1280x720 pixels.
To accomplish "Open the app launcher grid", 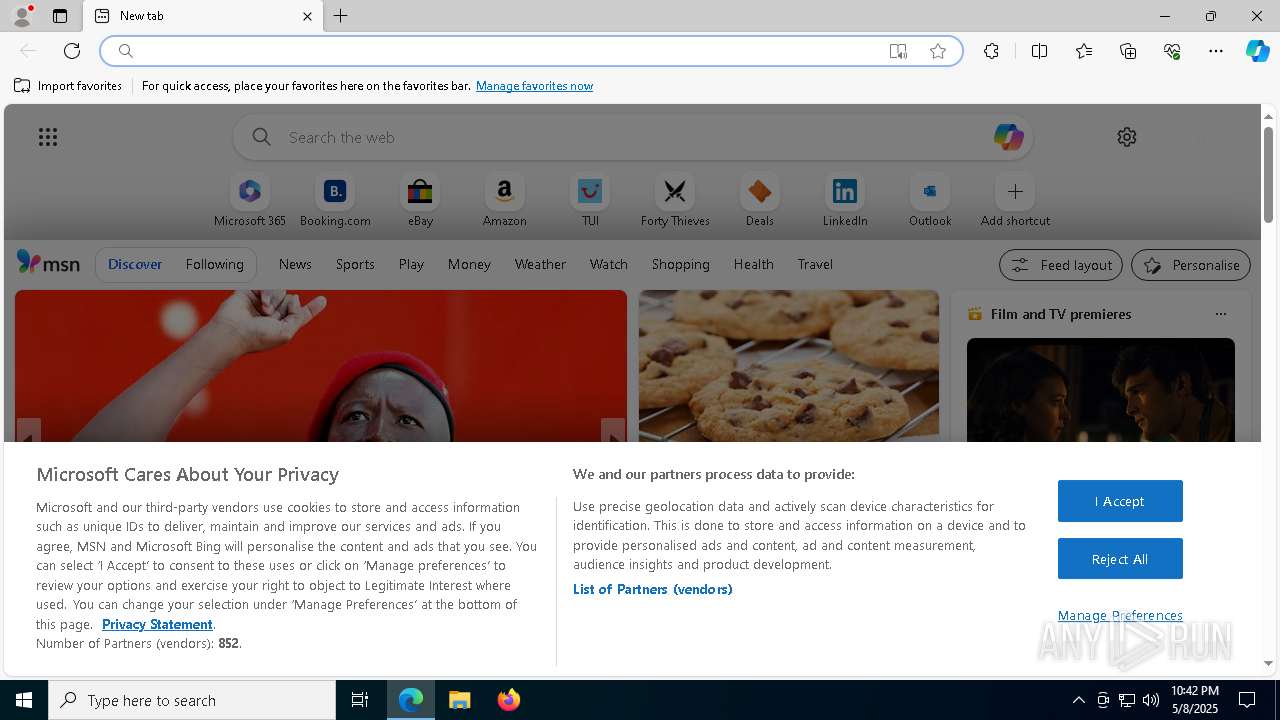I will click(x=48, y=137).
